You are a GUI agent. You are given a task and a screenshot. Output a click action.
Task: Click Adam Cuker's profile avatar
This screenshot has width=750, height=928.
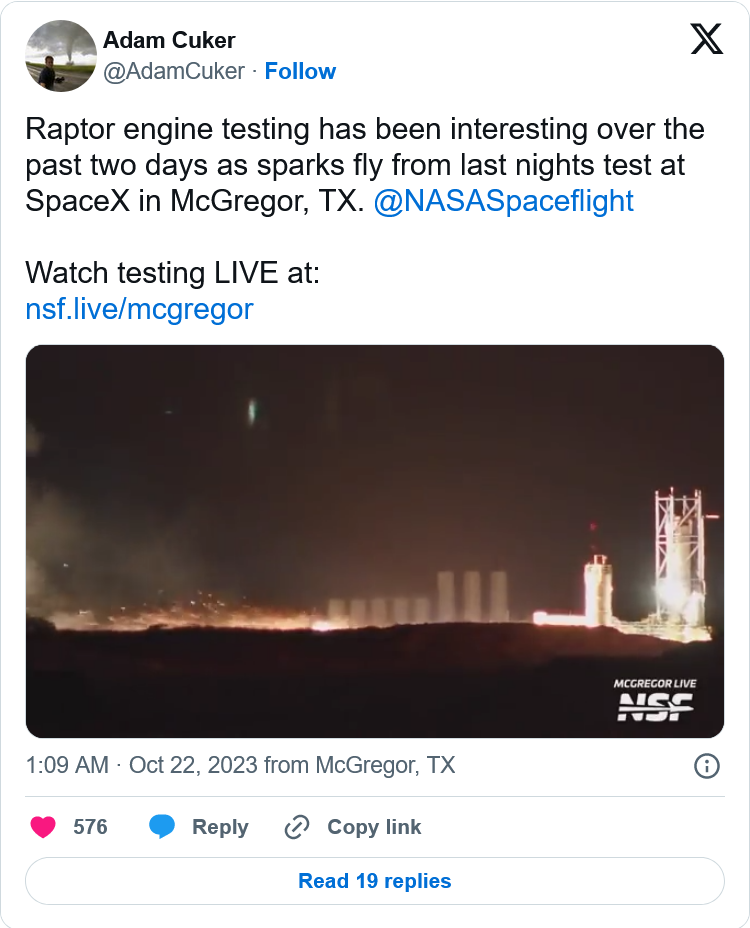[60, 56]
